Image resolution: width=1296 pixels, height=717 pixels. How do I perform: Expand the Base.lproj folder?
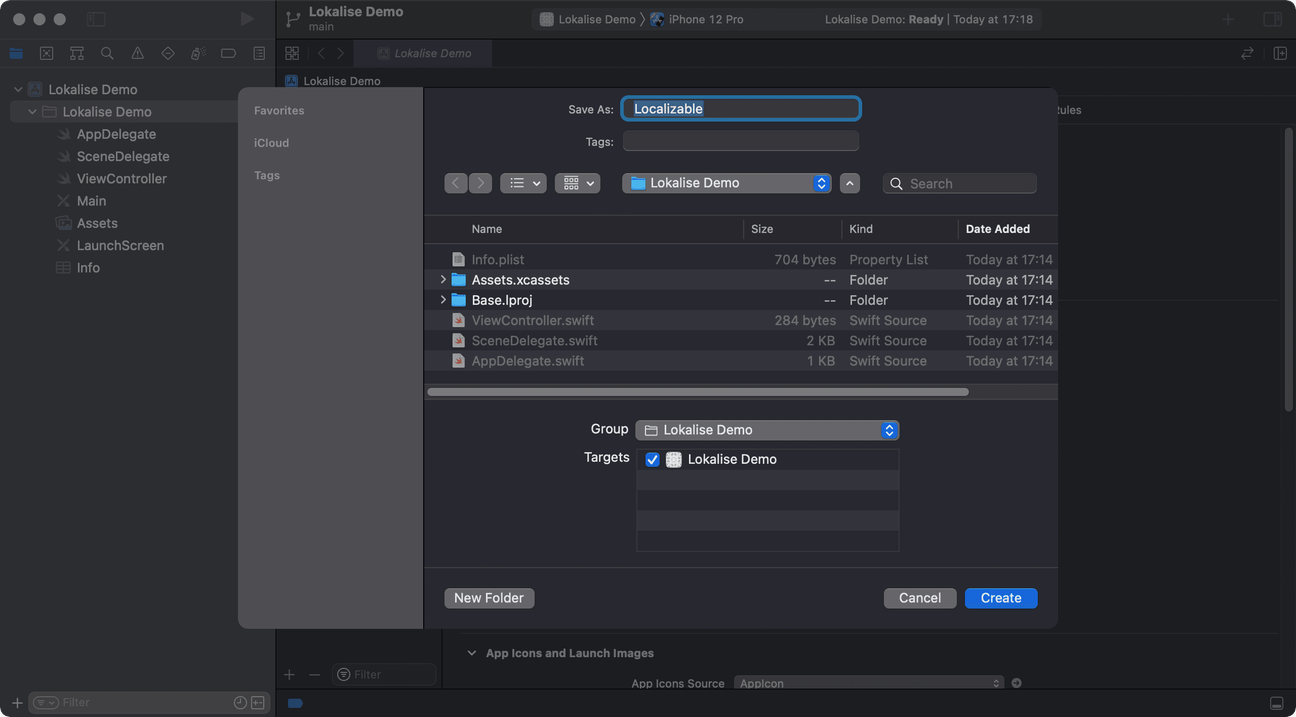pyautogui.click(x=443, y=300)
